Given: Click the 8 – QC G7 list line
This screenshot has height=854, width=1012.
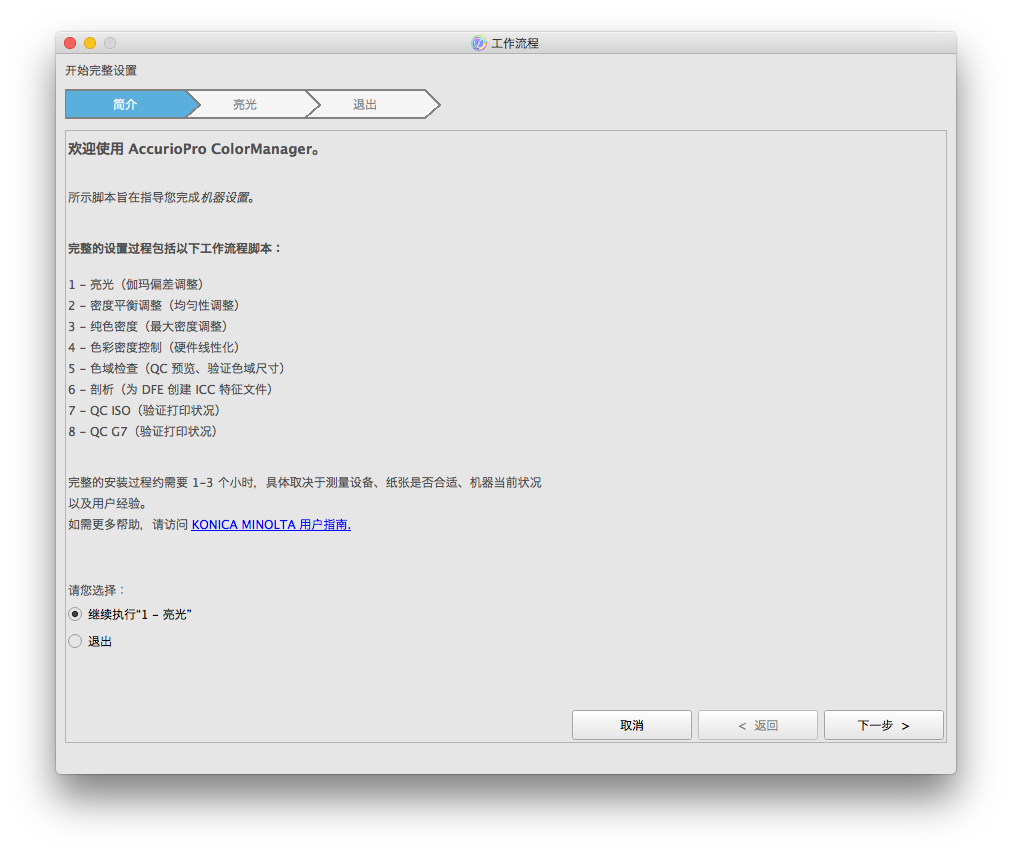Looking at the screenshot, I should [x=143, y=431].
